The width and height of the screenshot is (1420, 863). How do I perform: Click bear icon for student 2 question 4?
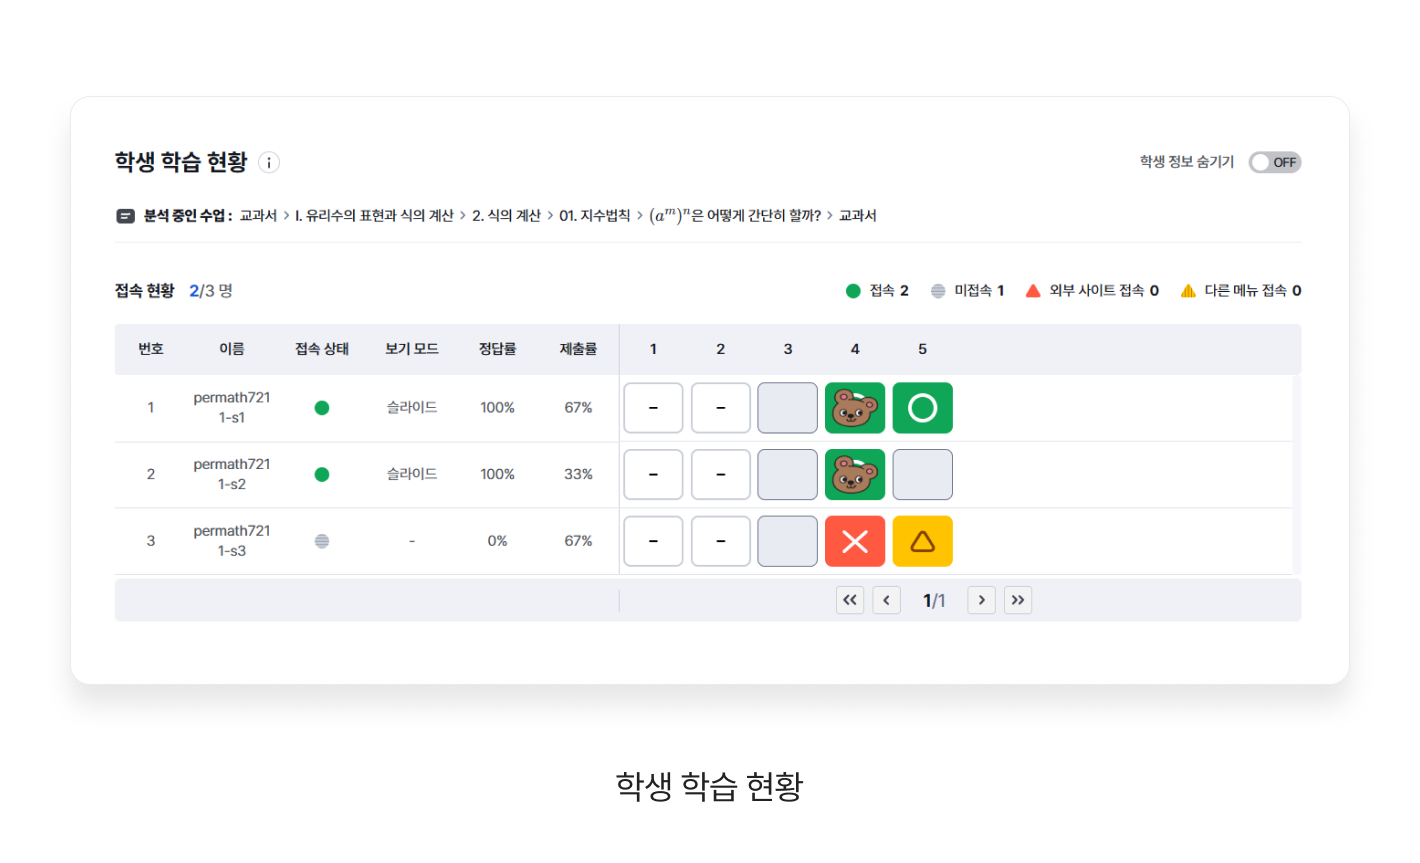click(x=855, y=474)
